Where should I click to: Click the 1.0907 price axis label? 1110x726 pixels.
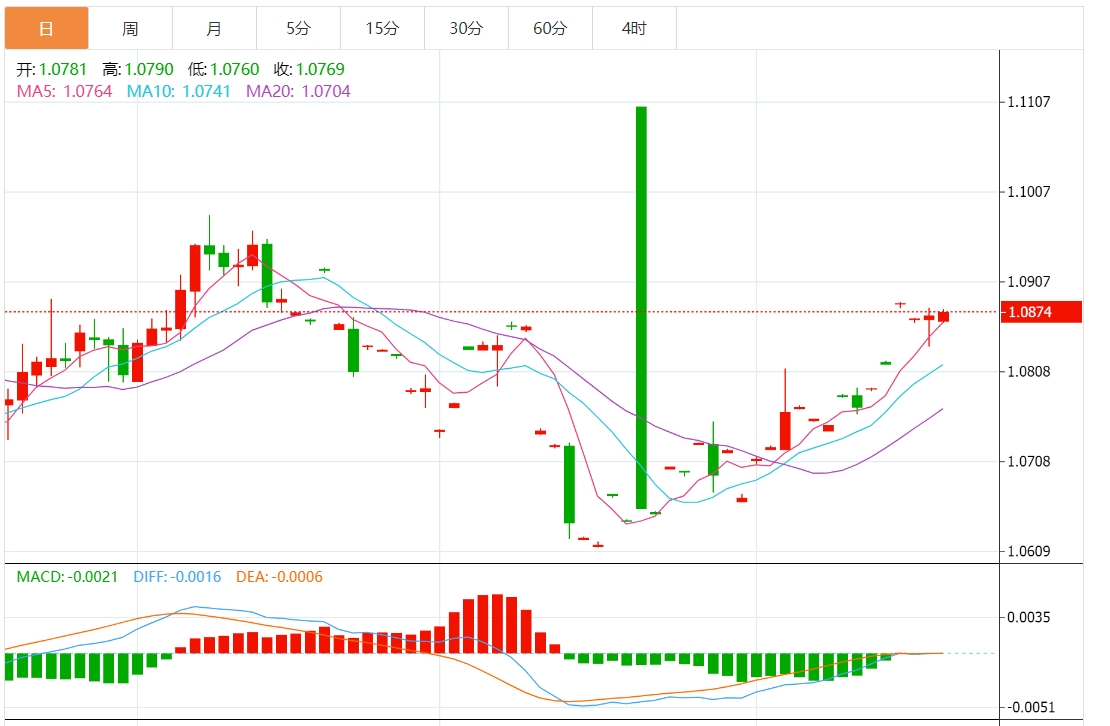click(x=1029, y=282)
